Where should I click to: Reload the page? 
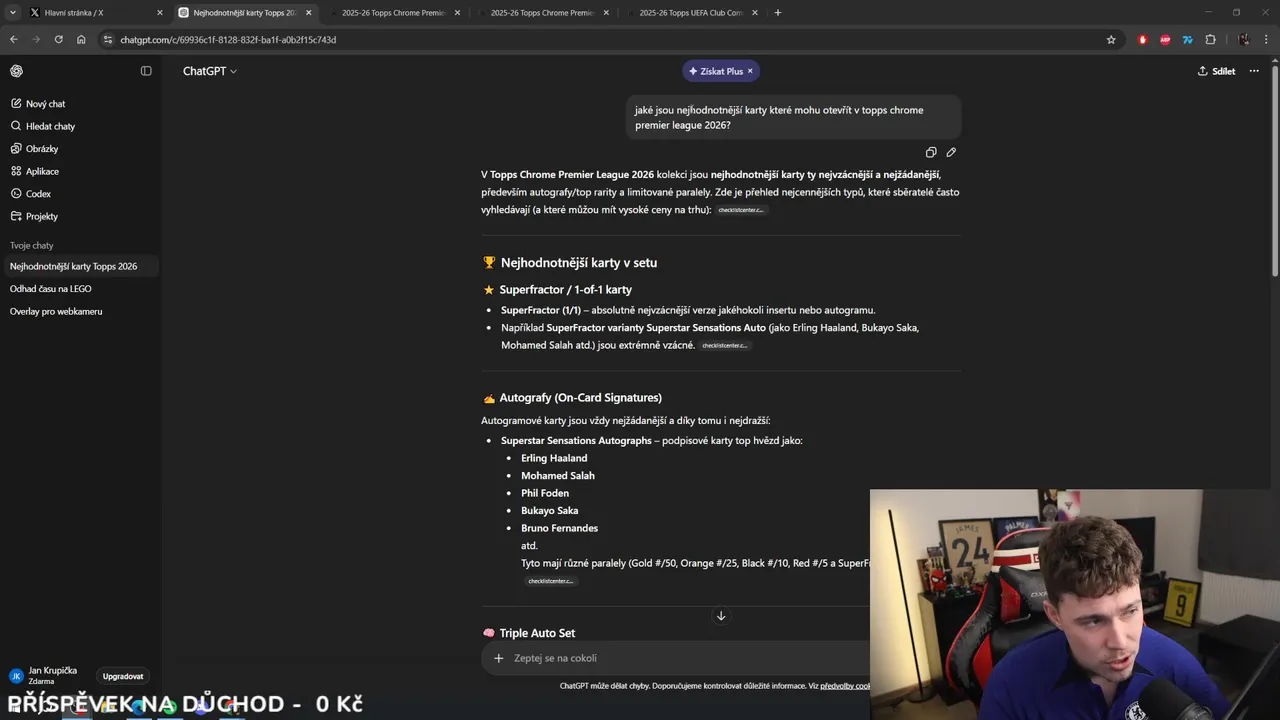pyautogui.click(x=58, y=40)
